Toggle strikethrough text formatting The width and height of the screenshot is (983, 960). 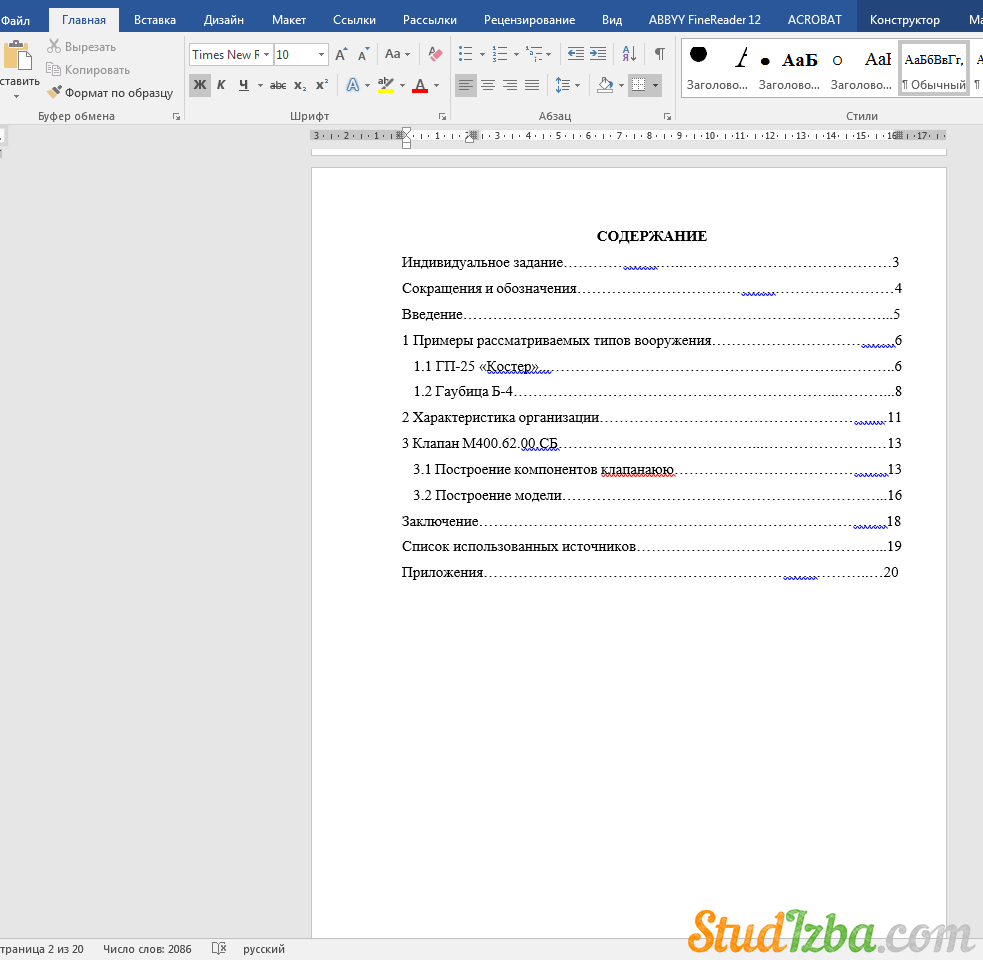[x=278, y=85]
